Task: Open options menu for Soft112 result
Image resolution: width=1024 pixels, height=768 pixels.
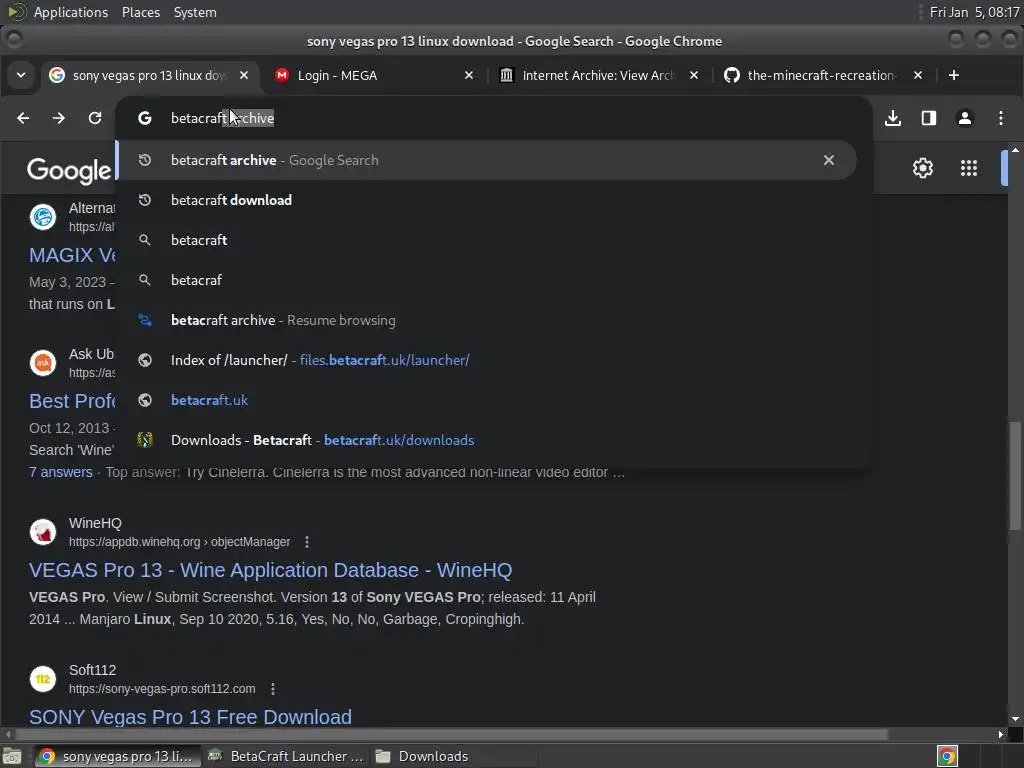Action: (x=273, y=689)
